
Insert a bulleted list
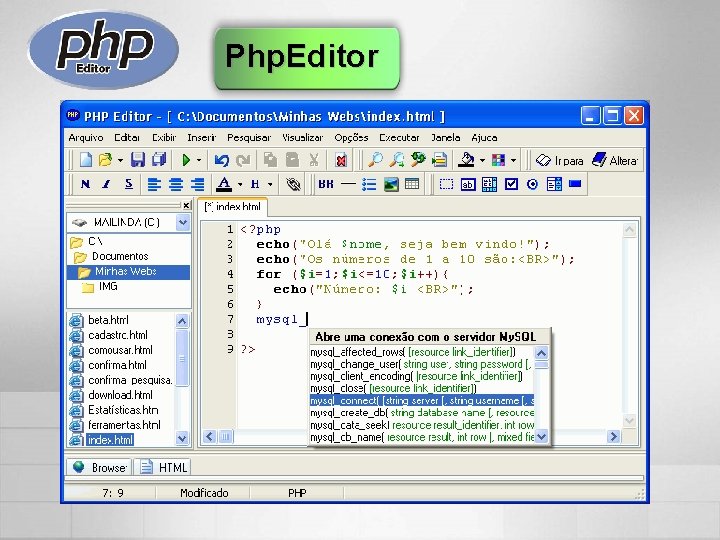pyautogui.click(x=369, y=184)
